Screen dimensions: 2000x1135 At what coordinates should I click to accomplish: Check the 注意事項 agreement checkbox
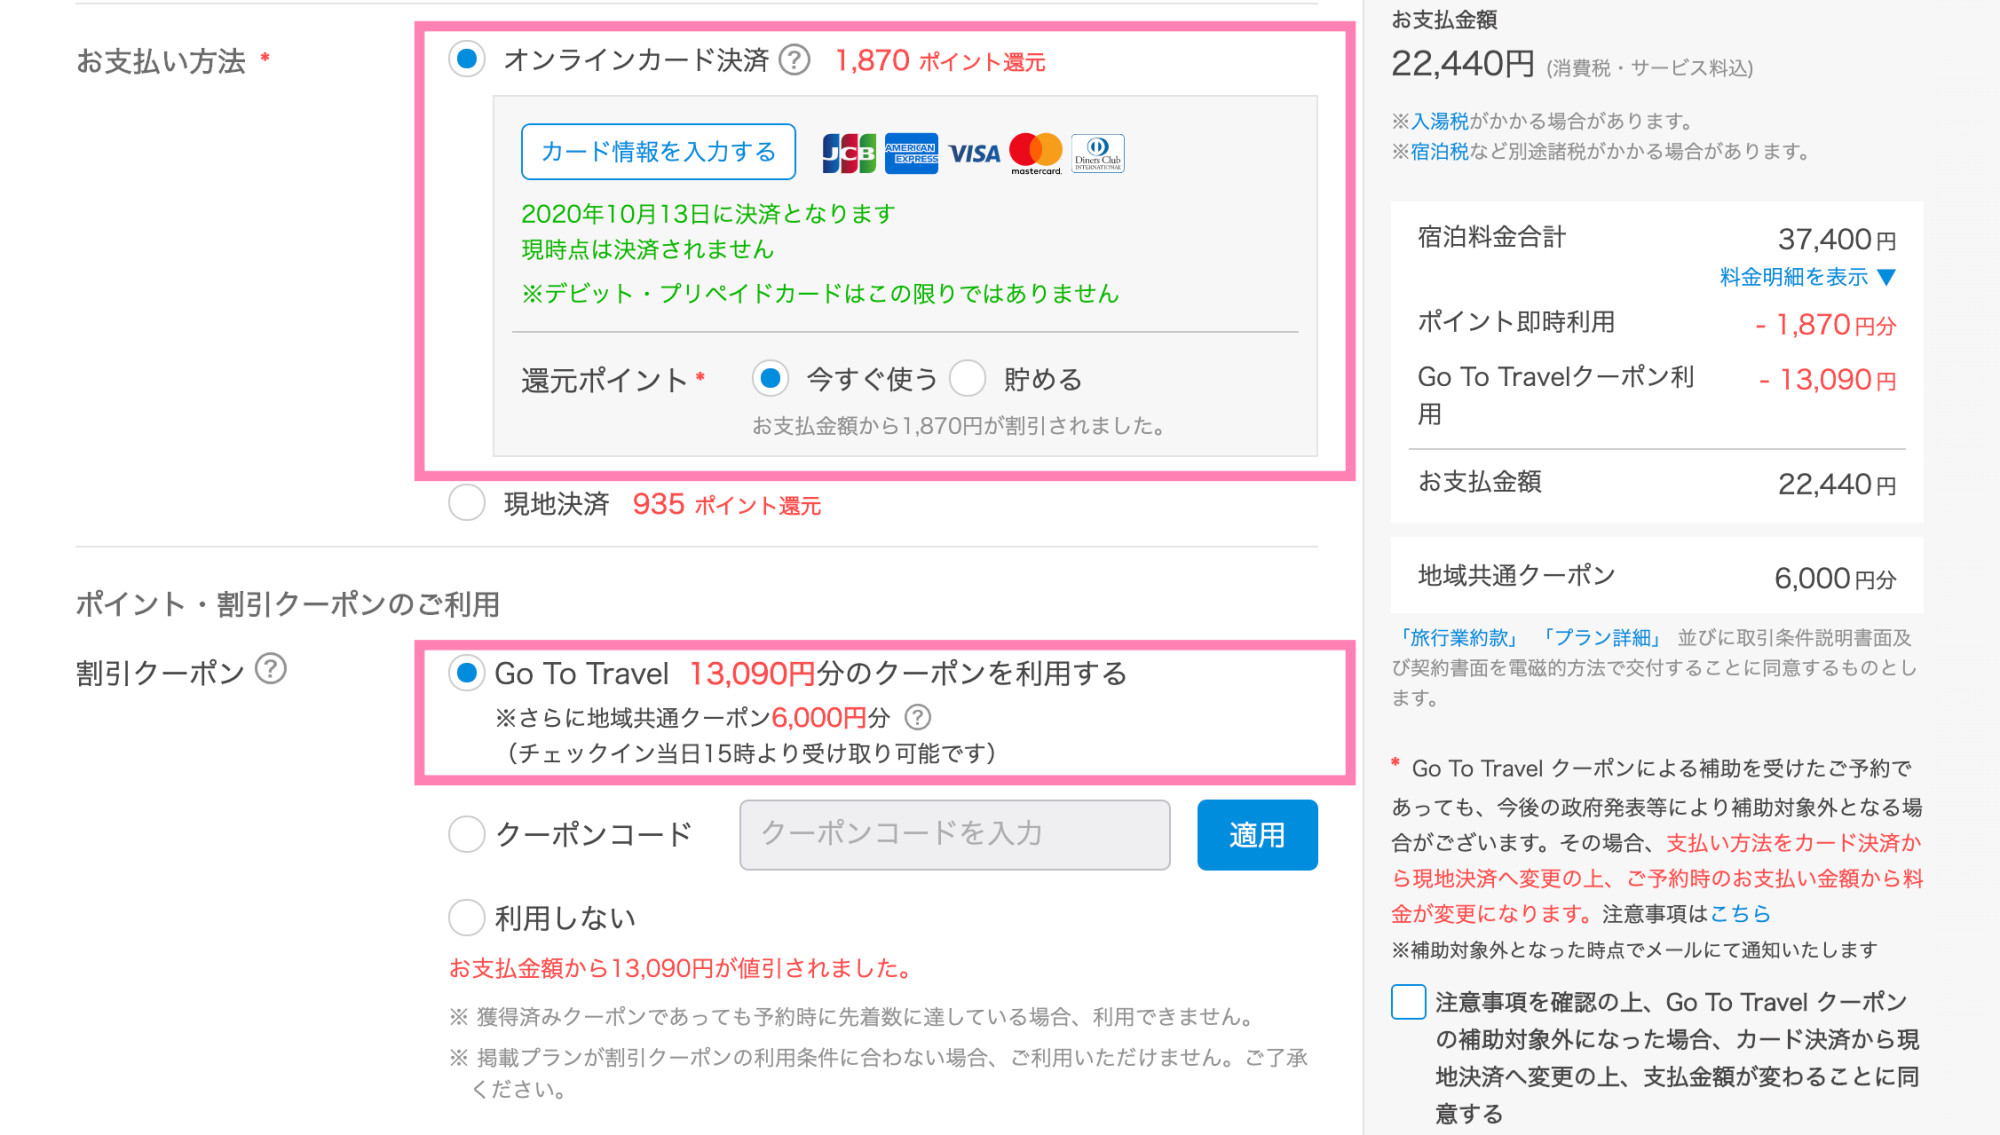coord(1408,1002)
